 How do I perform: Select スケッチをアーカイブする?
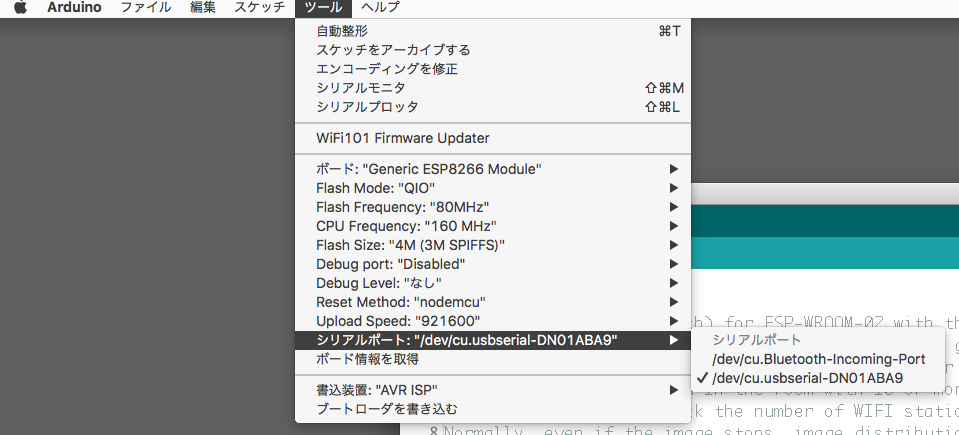493,50
